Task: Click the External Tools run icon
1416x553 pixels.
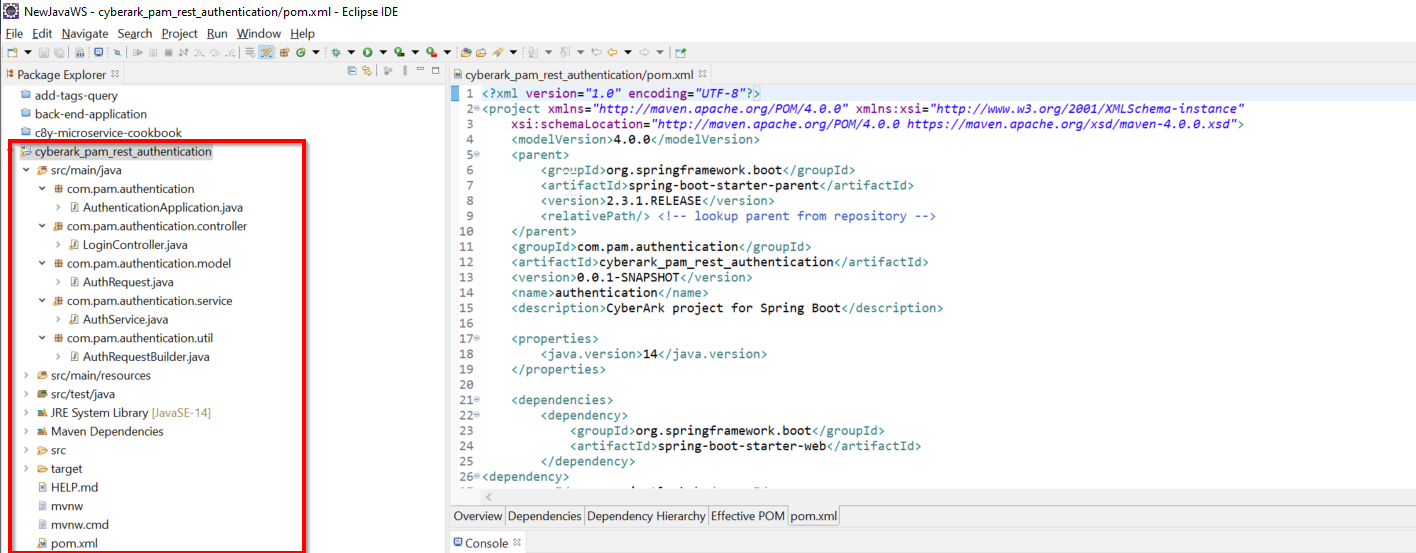Action: [x=431, y=52]
